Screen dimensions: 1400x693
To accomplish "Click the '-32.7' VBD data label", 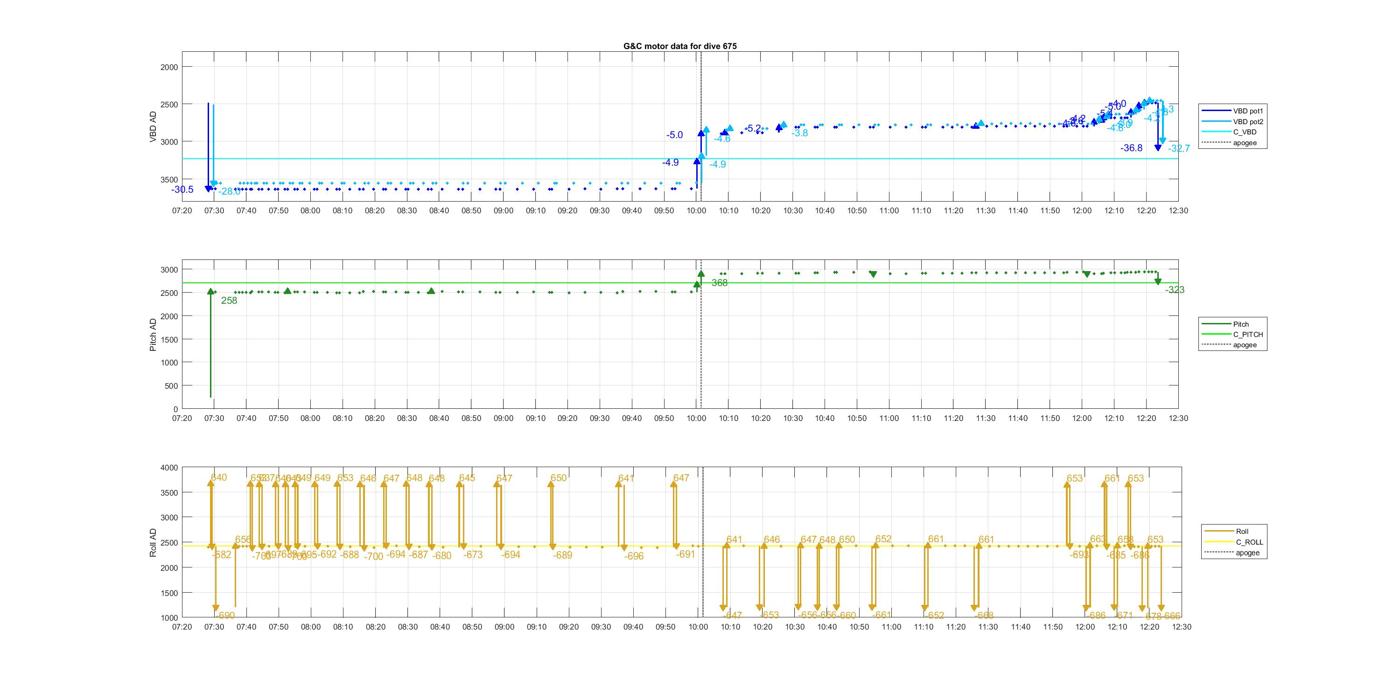I will (x=1179, y=149).
